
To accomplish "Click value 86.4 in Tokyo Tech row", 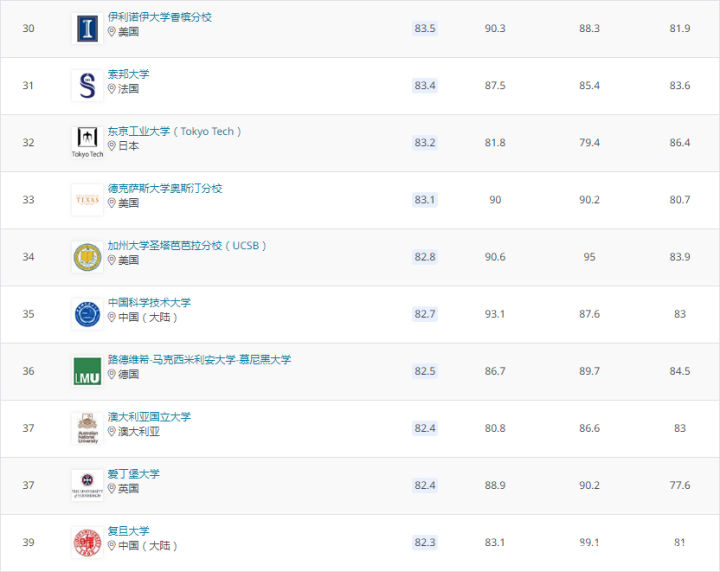I will point(680,143).
